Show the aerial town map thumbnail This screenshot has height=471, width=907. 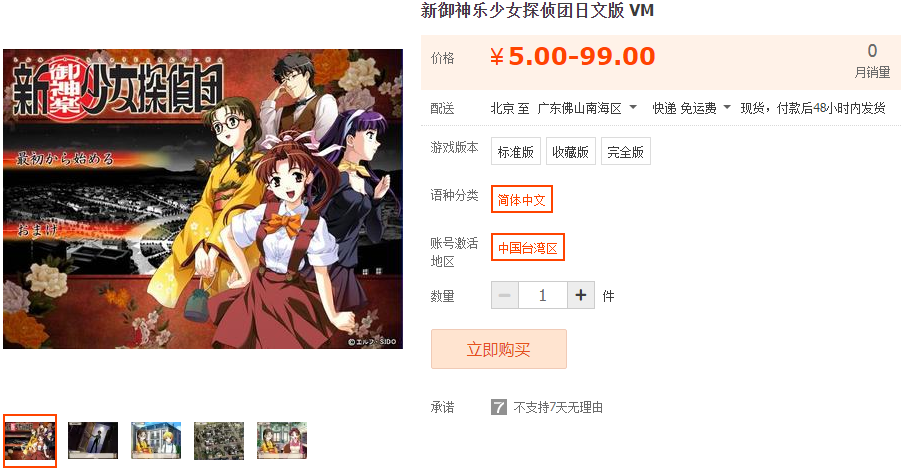pos(219,440)
